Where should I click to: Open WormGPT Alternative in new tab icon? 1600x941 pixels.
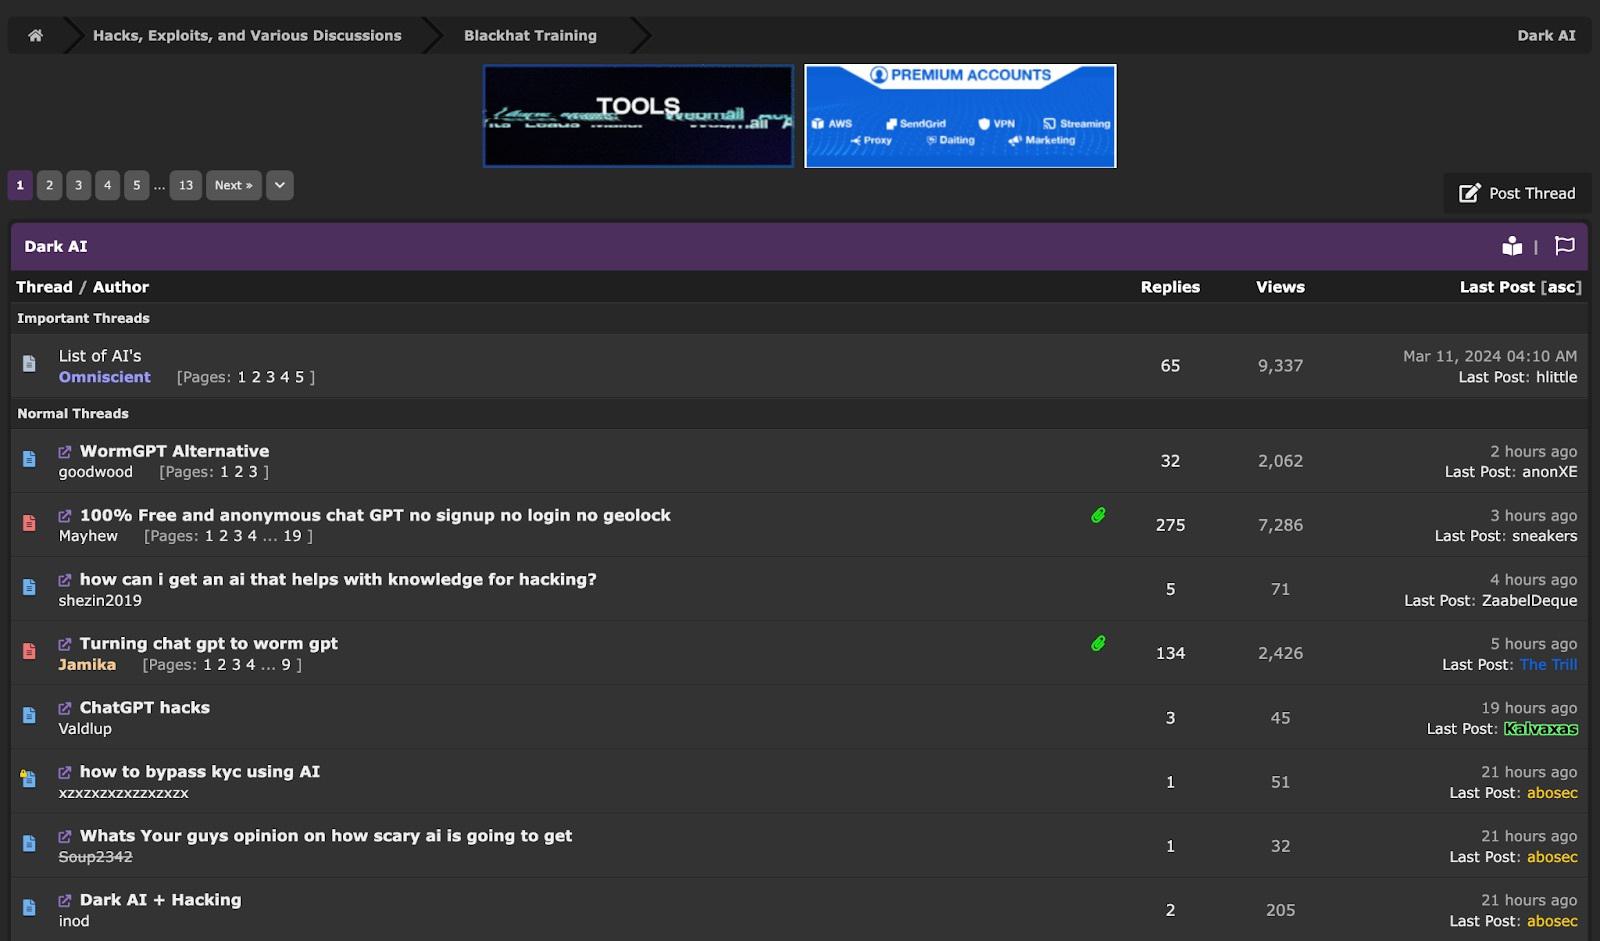[x=65, y=452]
